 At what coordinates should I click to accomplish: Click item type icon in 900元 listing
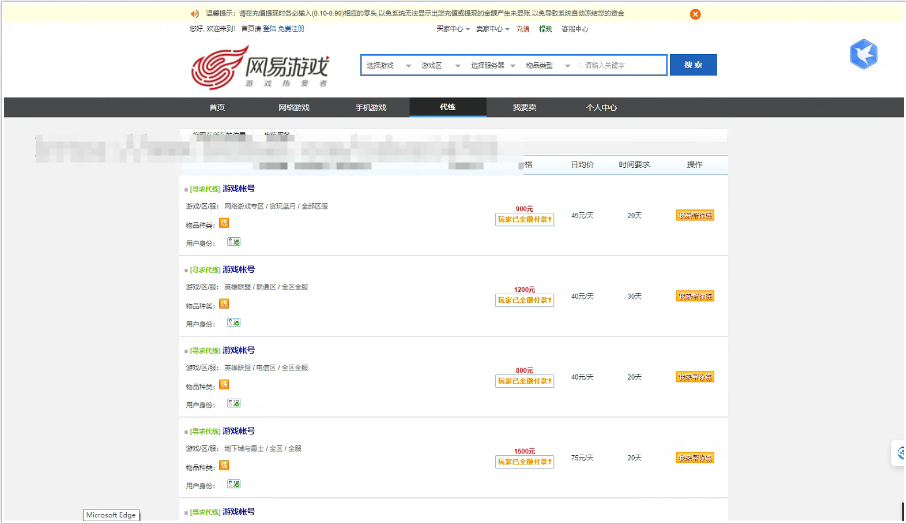point(224,223)
